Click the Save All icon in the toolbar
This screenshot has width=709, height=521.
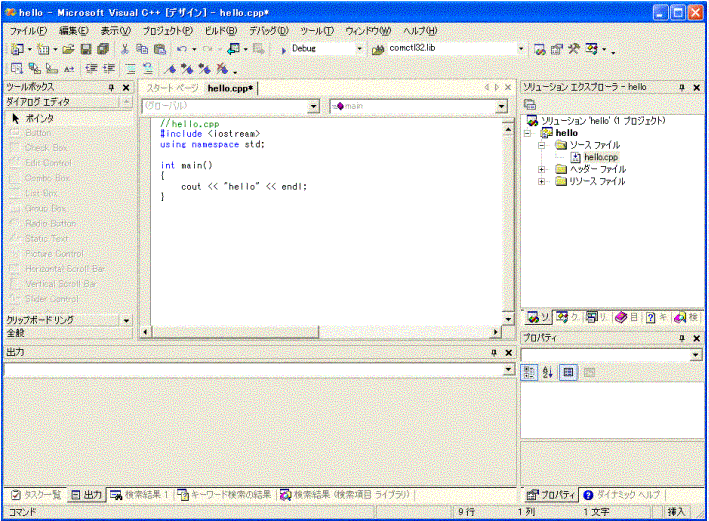click(x=102, y=48)
